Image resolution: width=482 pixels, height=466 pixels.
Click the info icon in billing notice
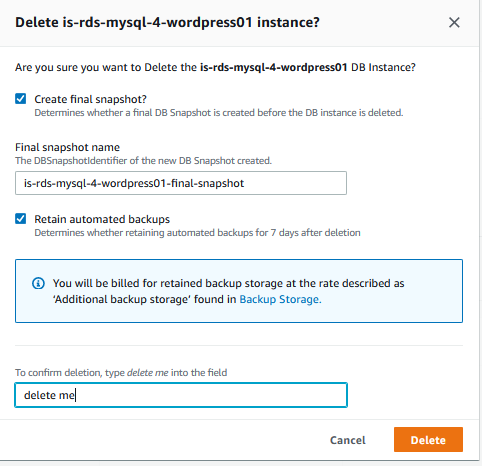pos(38,283)
